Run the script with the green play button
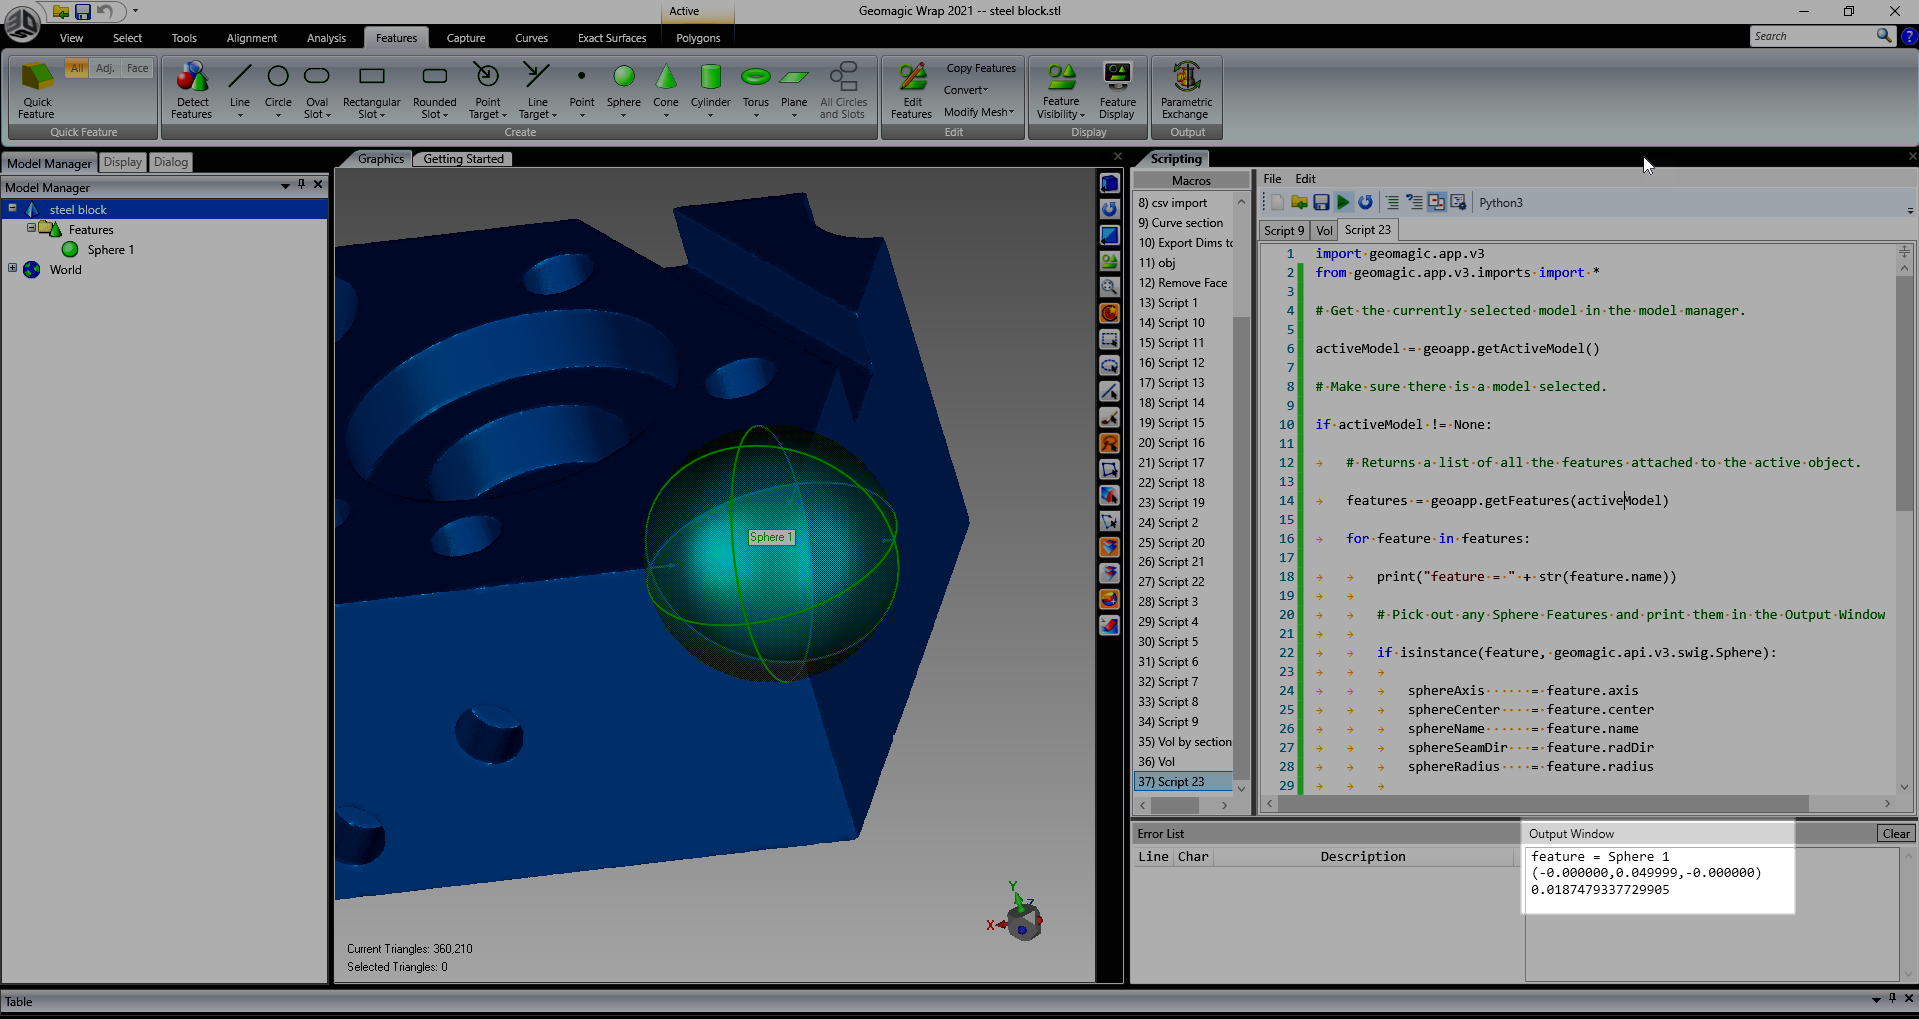 pyautogui.click(x=1343, y=203)
